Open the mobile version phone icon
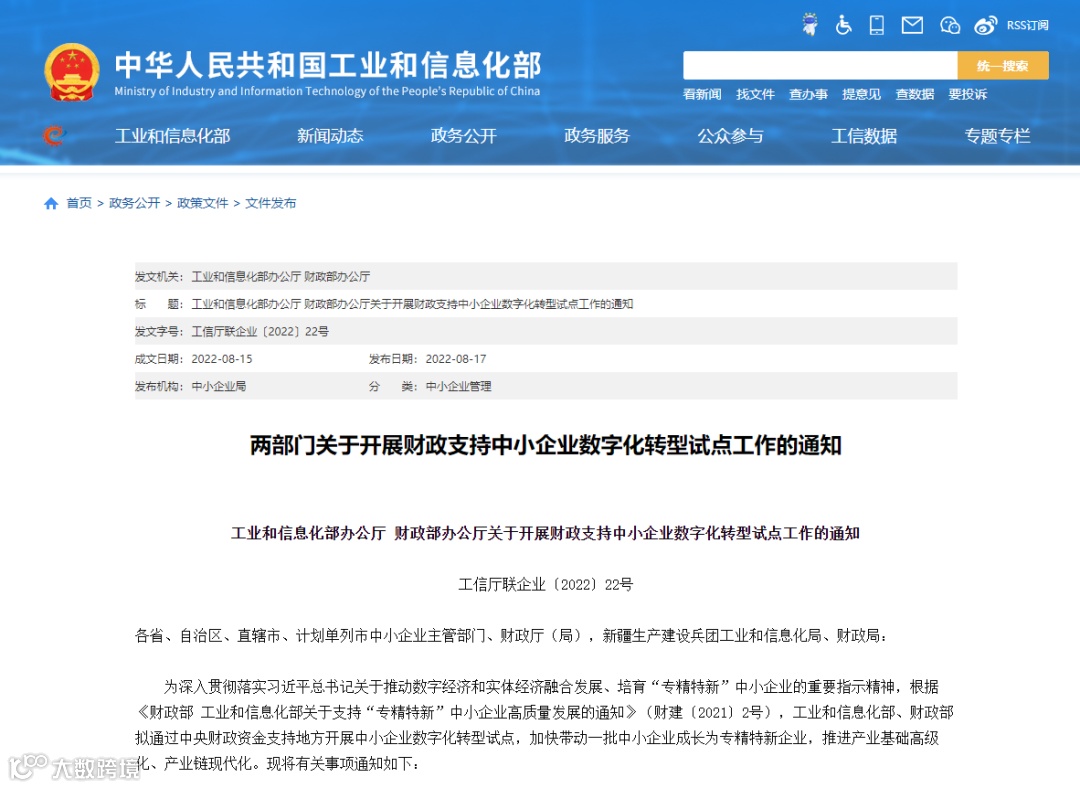1080x788 pixels. click(x=877, y=25)
